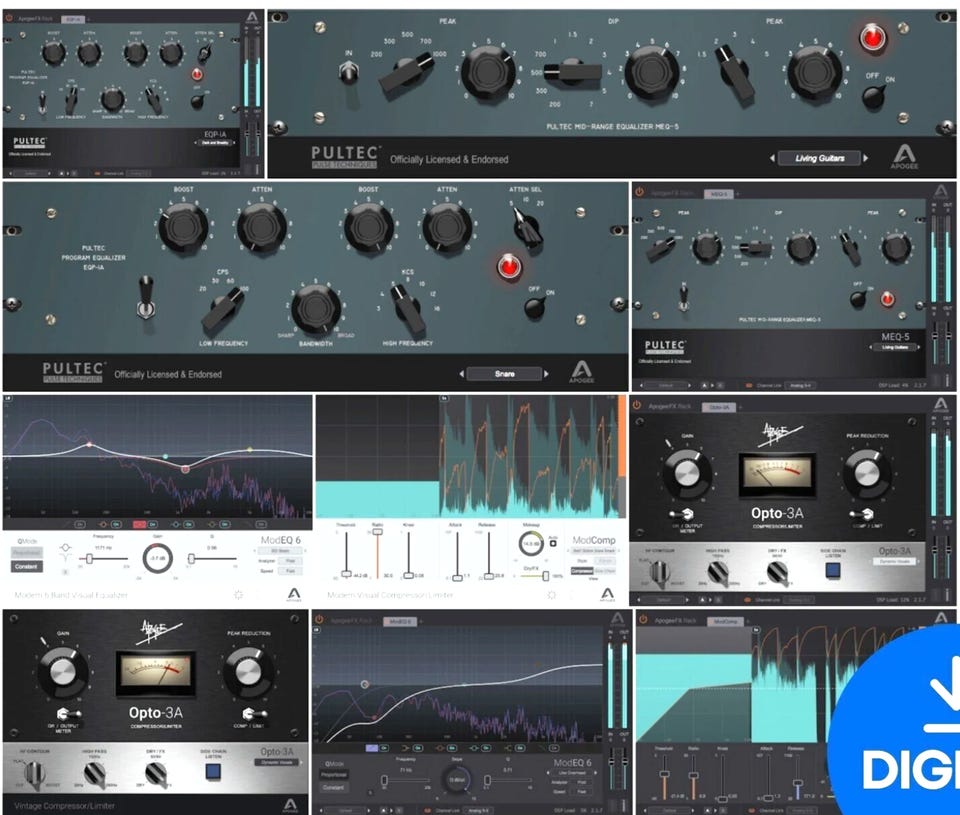960x815 pixels.
Task: Choose Proportional Q mode in dark ModEQ 6
Action: (334, 775)
